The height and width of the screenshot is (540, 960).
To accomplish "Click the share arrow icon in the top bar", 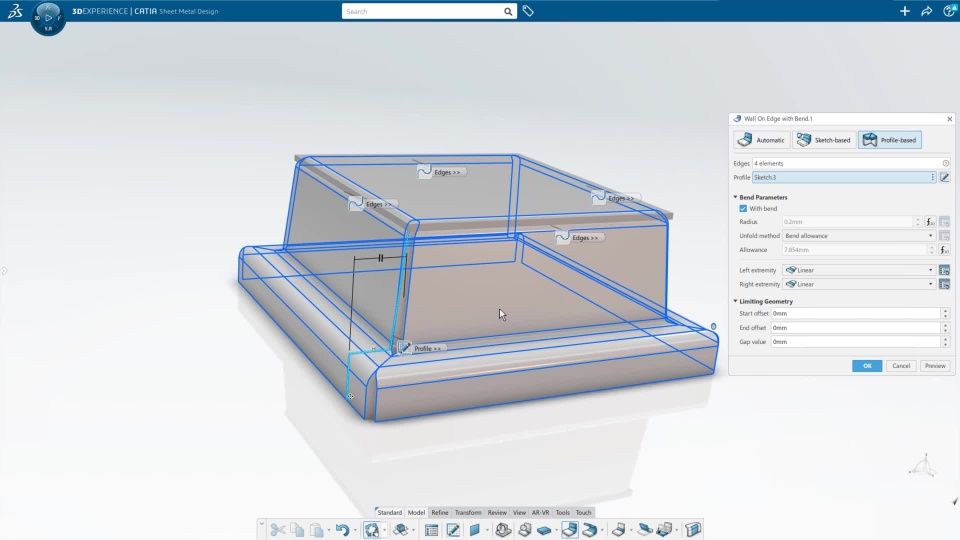I will point(926,11).
